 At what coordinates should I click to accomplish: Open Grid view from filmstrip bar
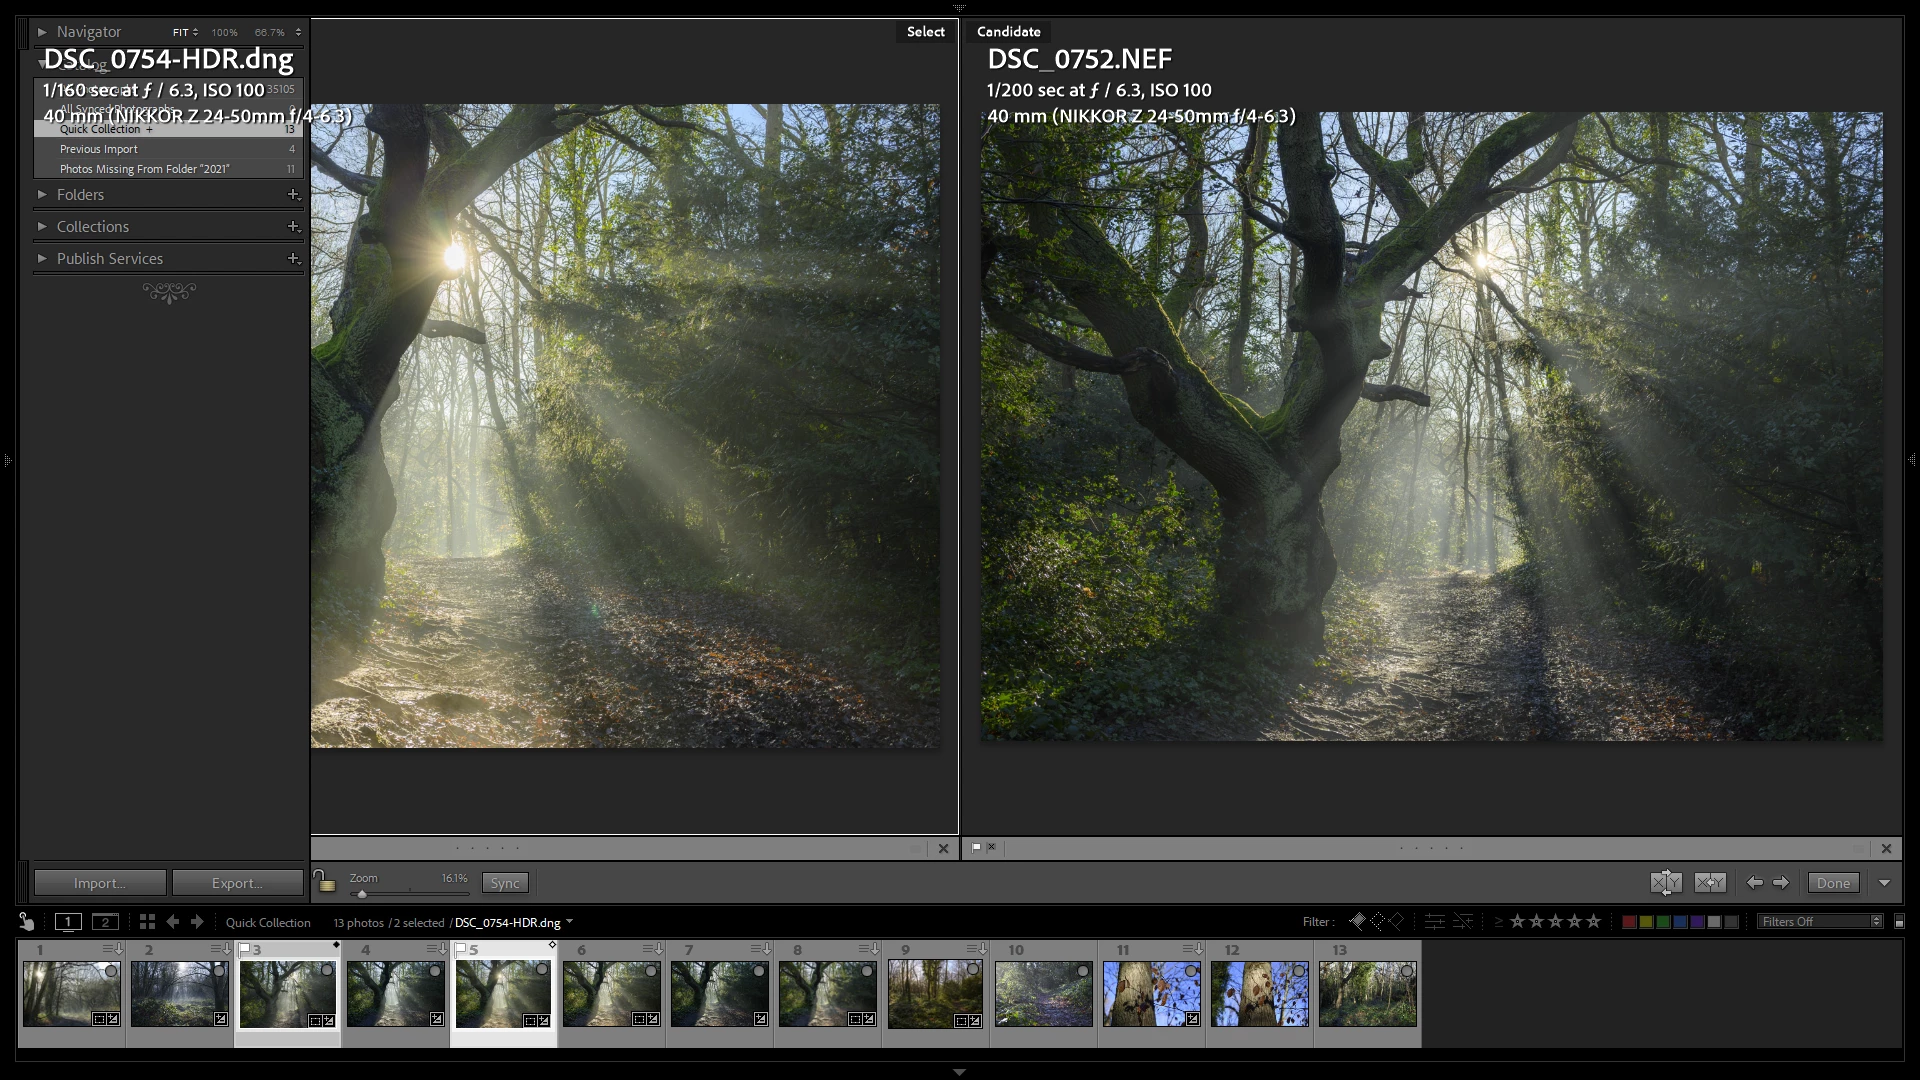click(x=147, y=922)
